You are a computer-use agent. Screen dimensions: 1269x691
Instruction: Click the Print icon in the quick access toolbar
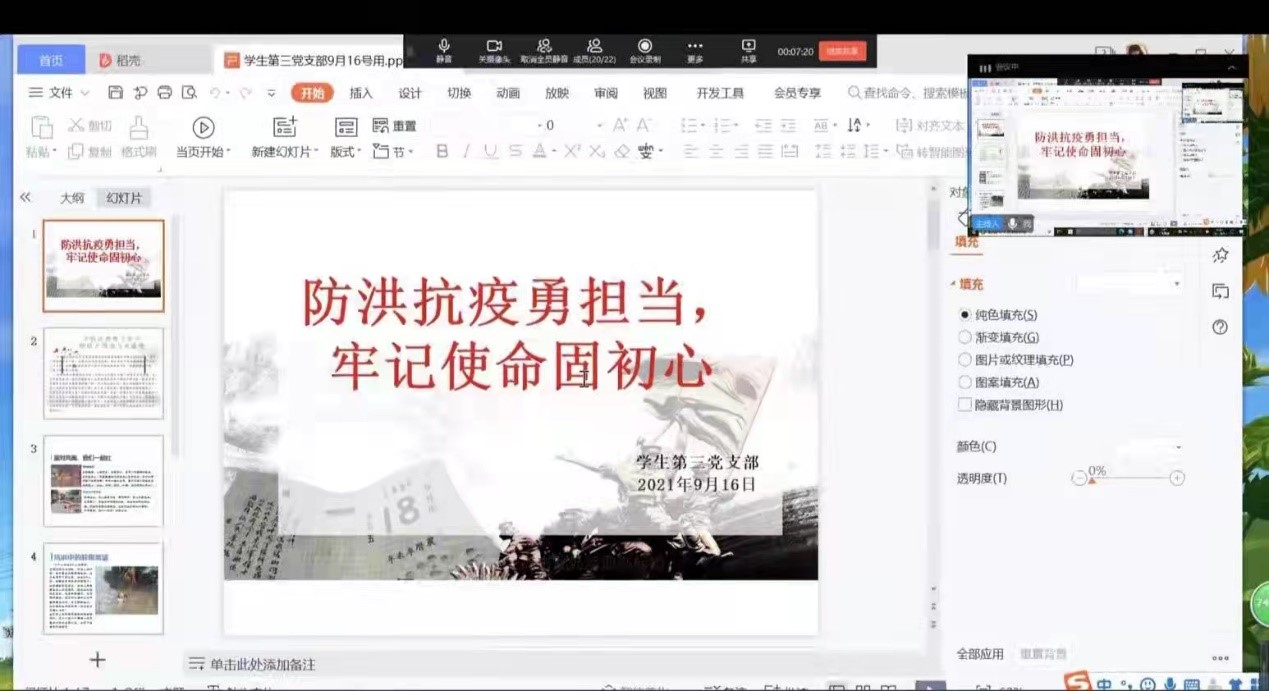[x=165, y=93]
